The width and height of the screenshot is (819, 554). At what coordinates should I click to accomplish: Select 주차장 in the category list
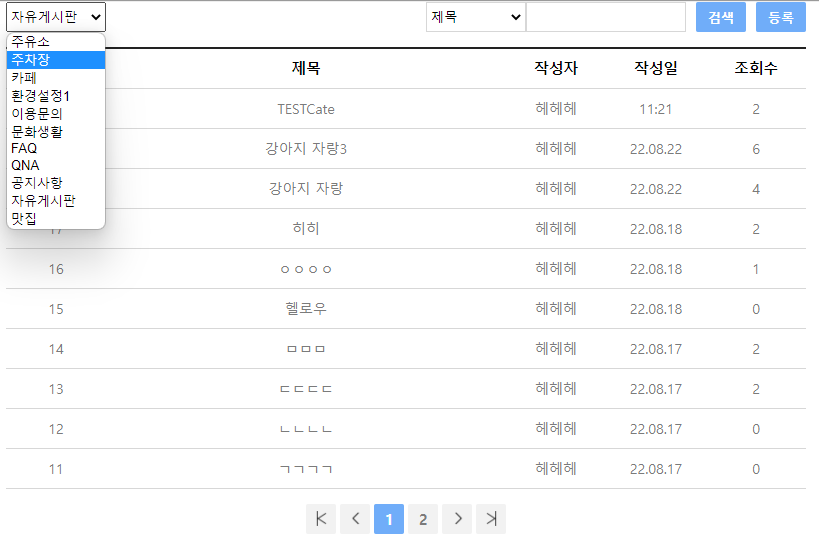(x=56, y=60)
